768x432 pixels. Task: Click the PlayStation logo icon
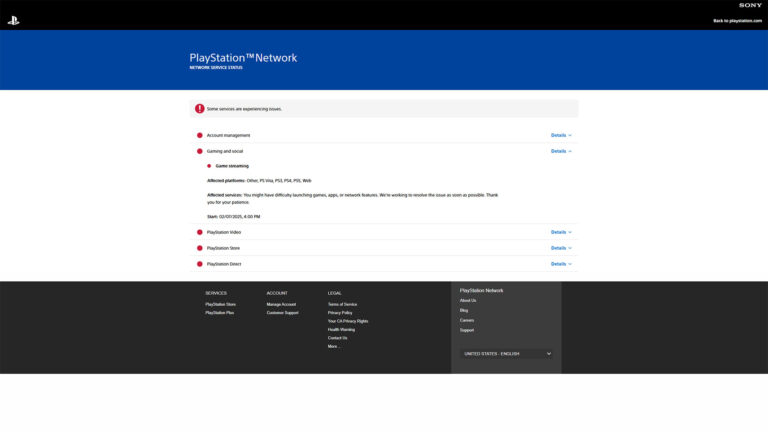[x=13, y=20]
